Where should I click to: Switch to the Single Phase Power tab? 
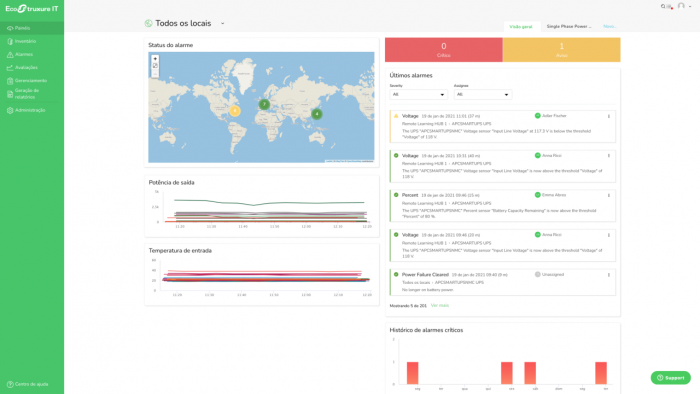tap(569, 26)
